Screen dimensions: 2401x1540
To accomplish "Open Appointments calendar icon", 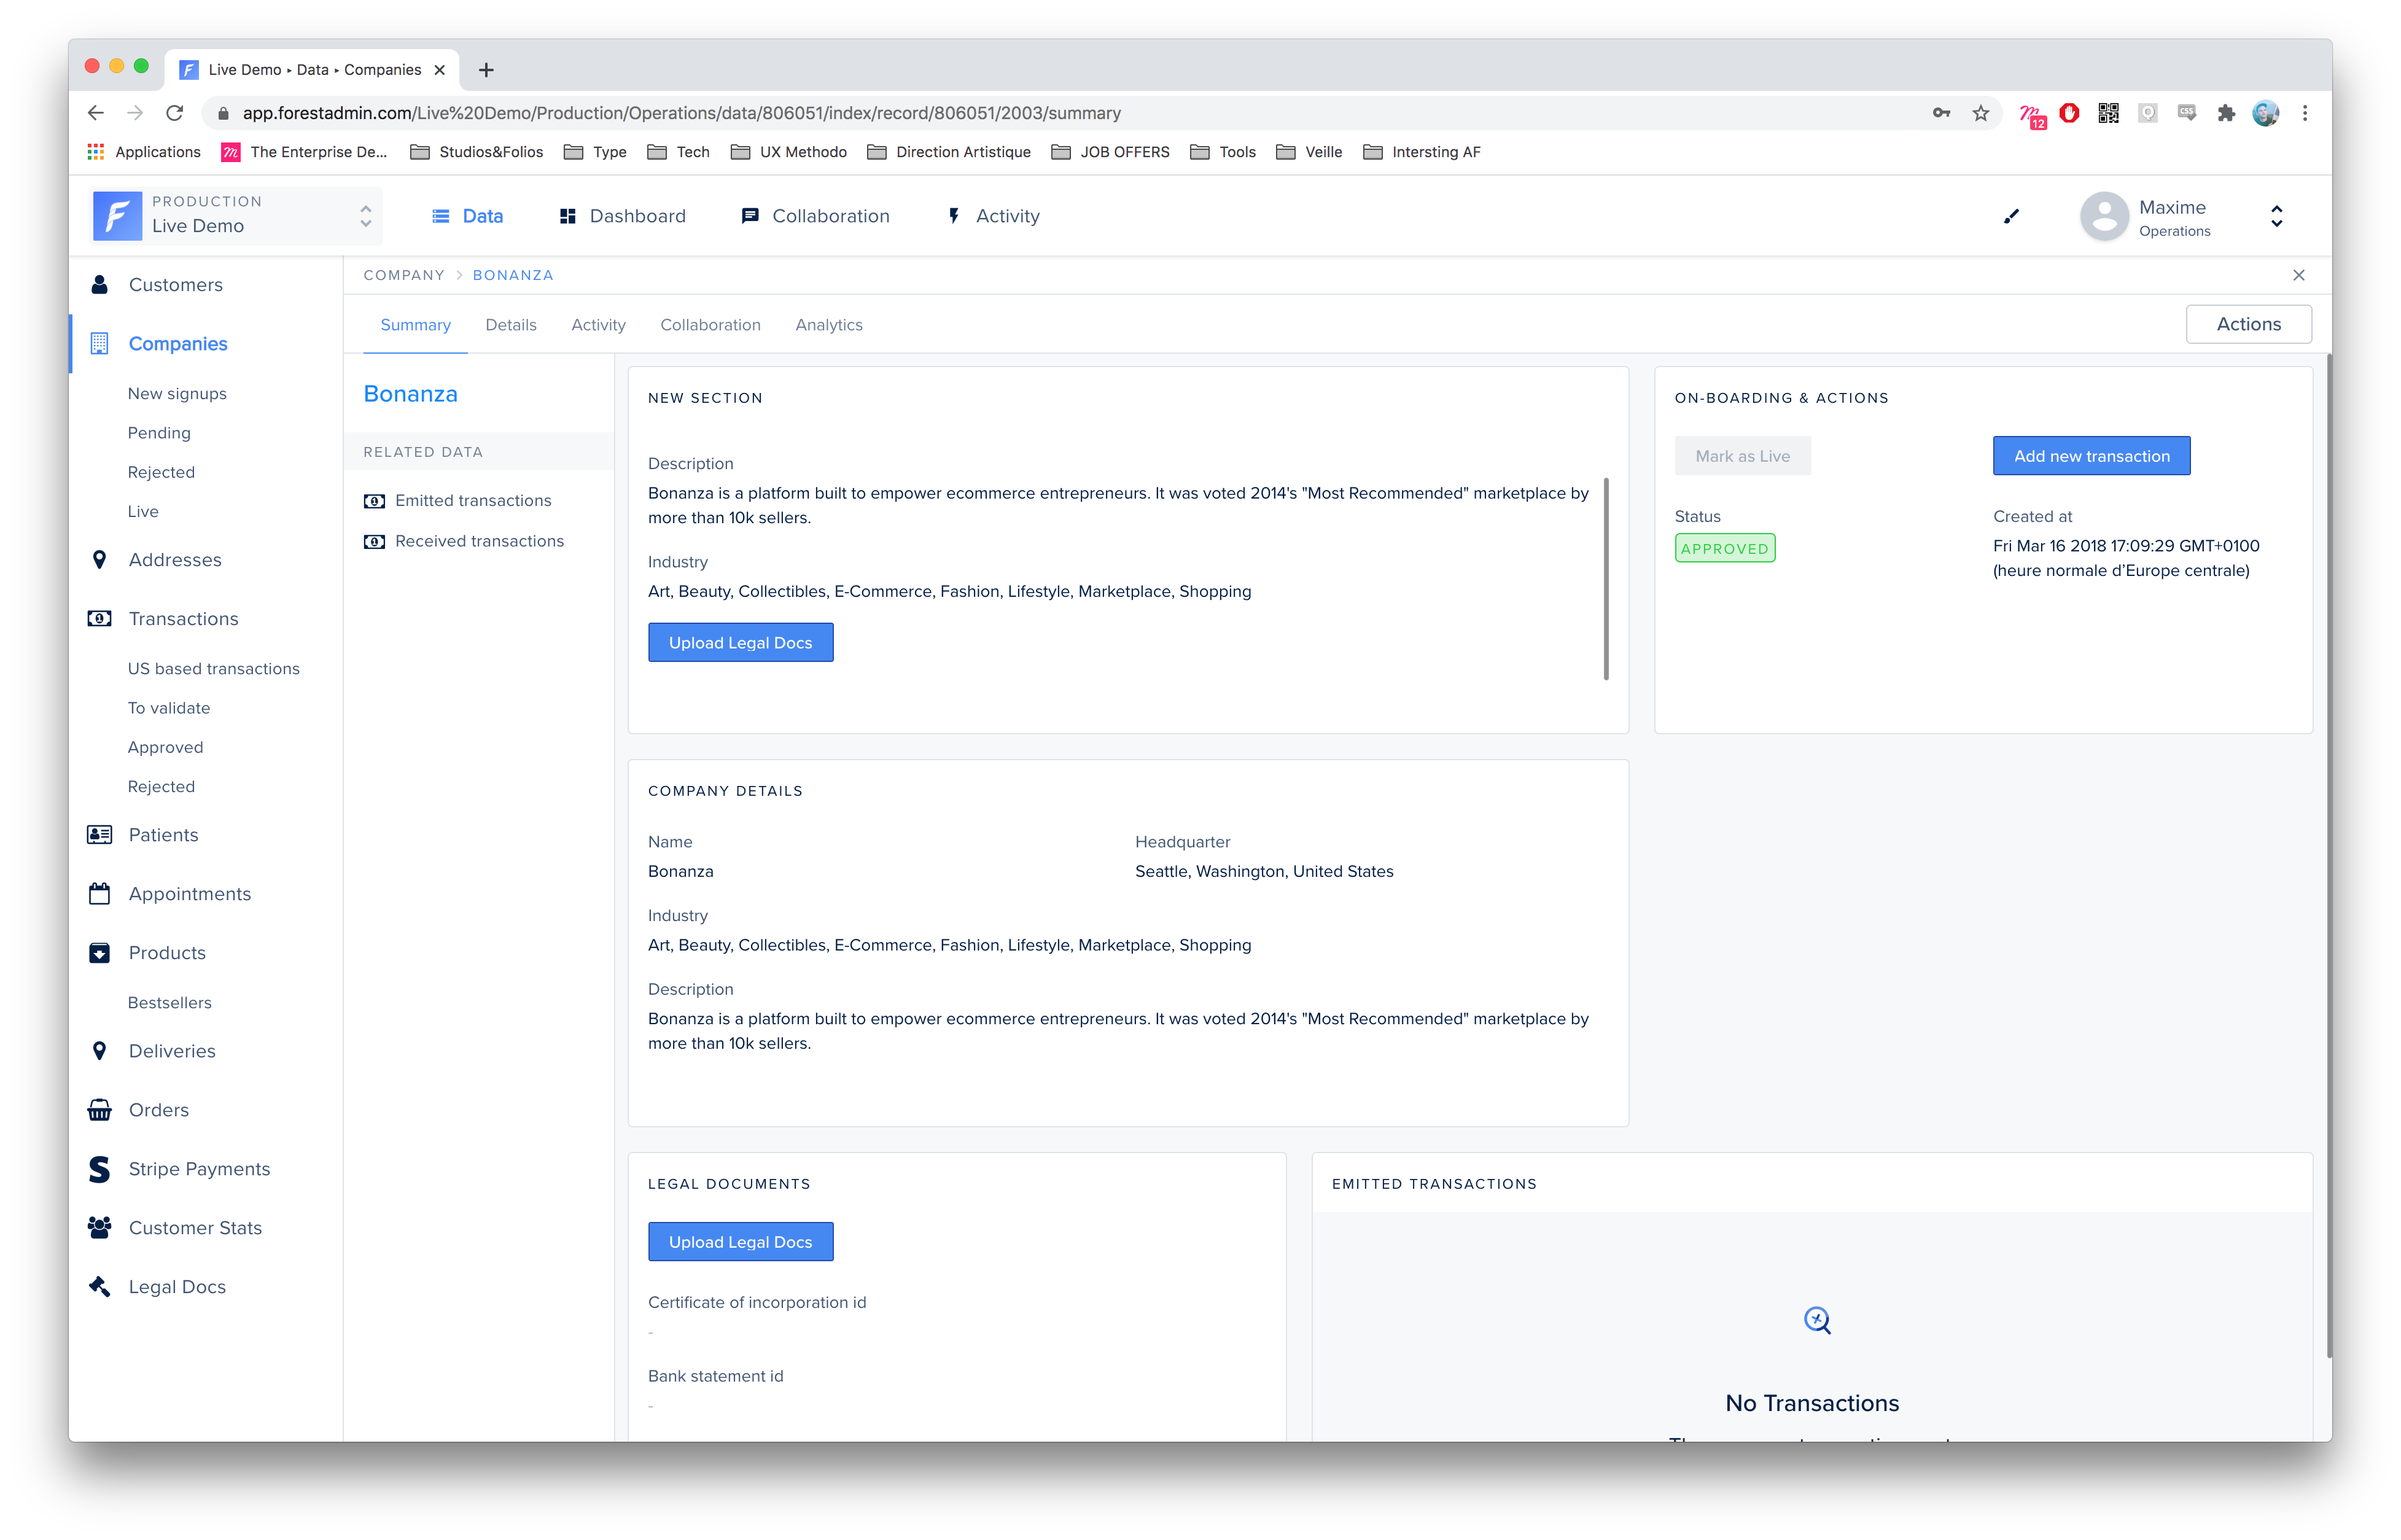I will click(99, 894).
